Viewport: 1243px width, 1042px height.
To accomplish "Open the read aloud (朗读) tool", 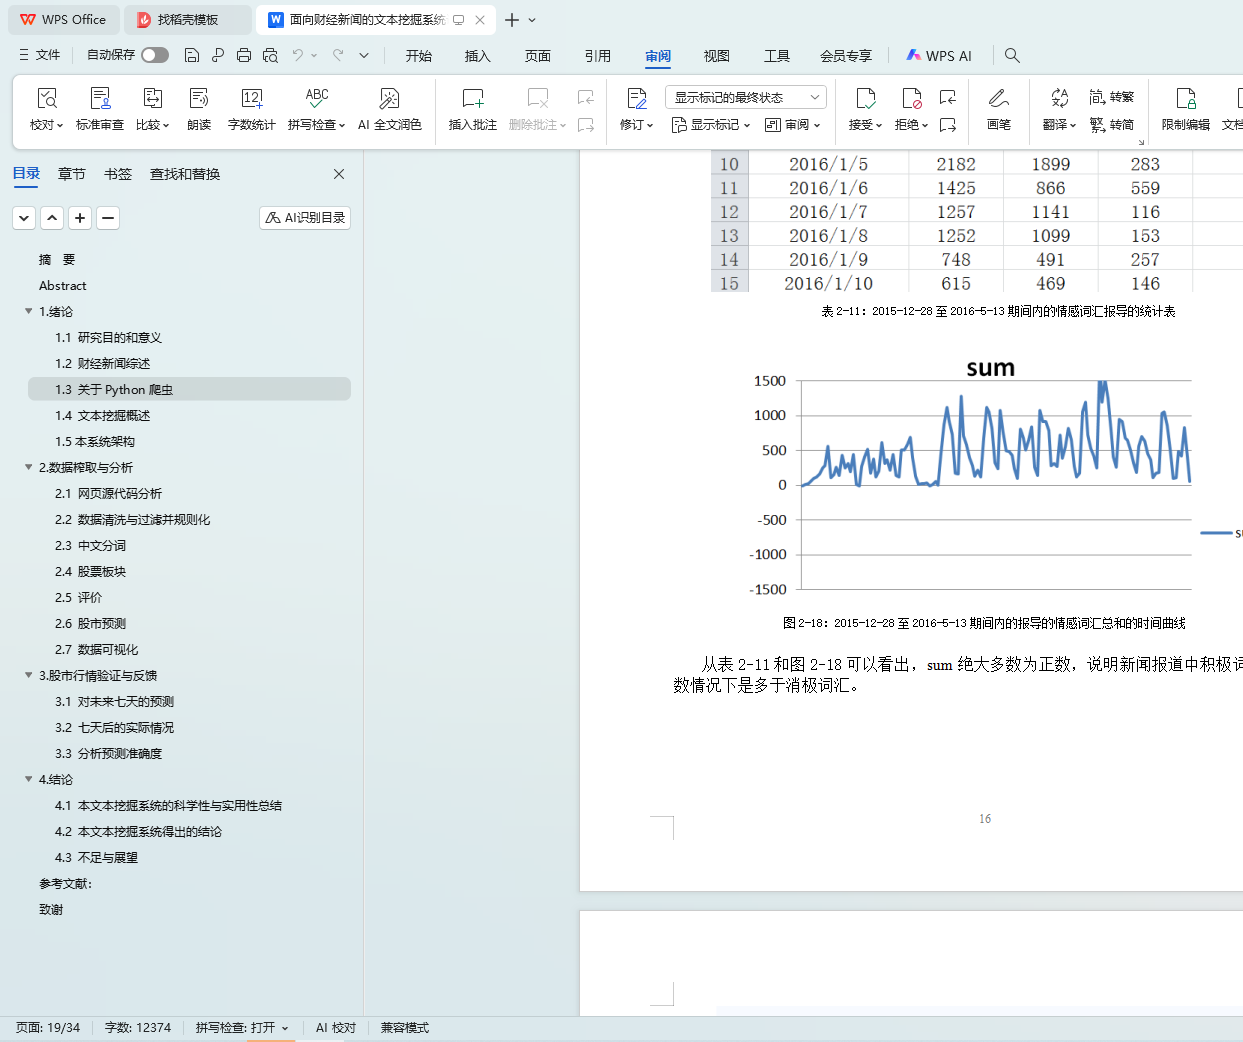I will tap(199, 99).
